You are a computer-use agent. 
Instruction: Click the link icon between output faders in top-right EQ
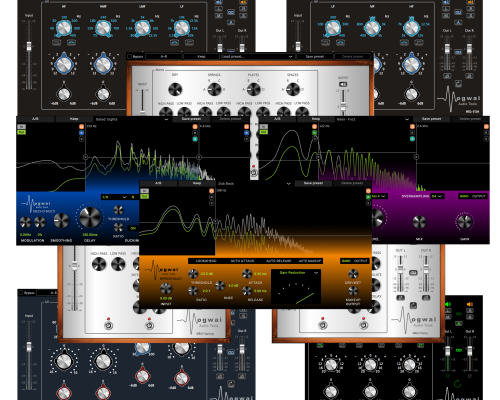click(458, 52)
